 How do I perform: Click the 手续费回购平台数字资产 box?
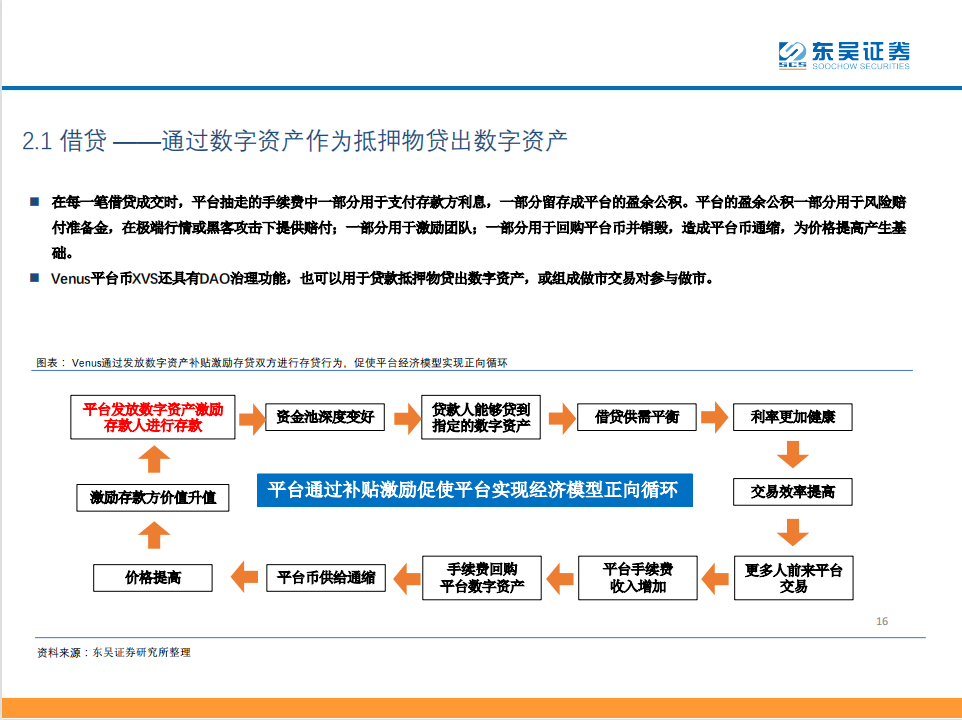(x=481, y=577)
